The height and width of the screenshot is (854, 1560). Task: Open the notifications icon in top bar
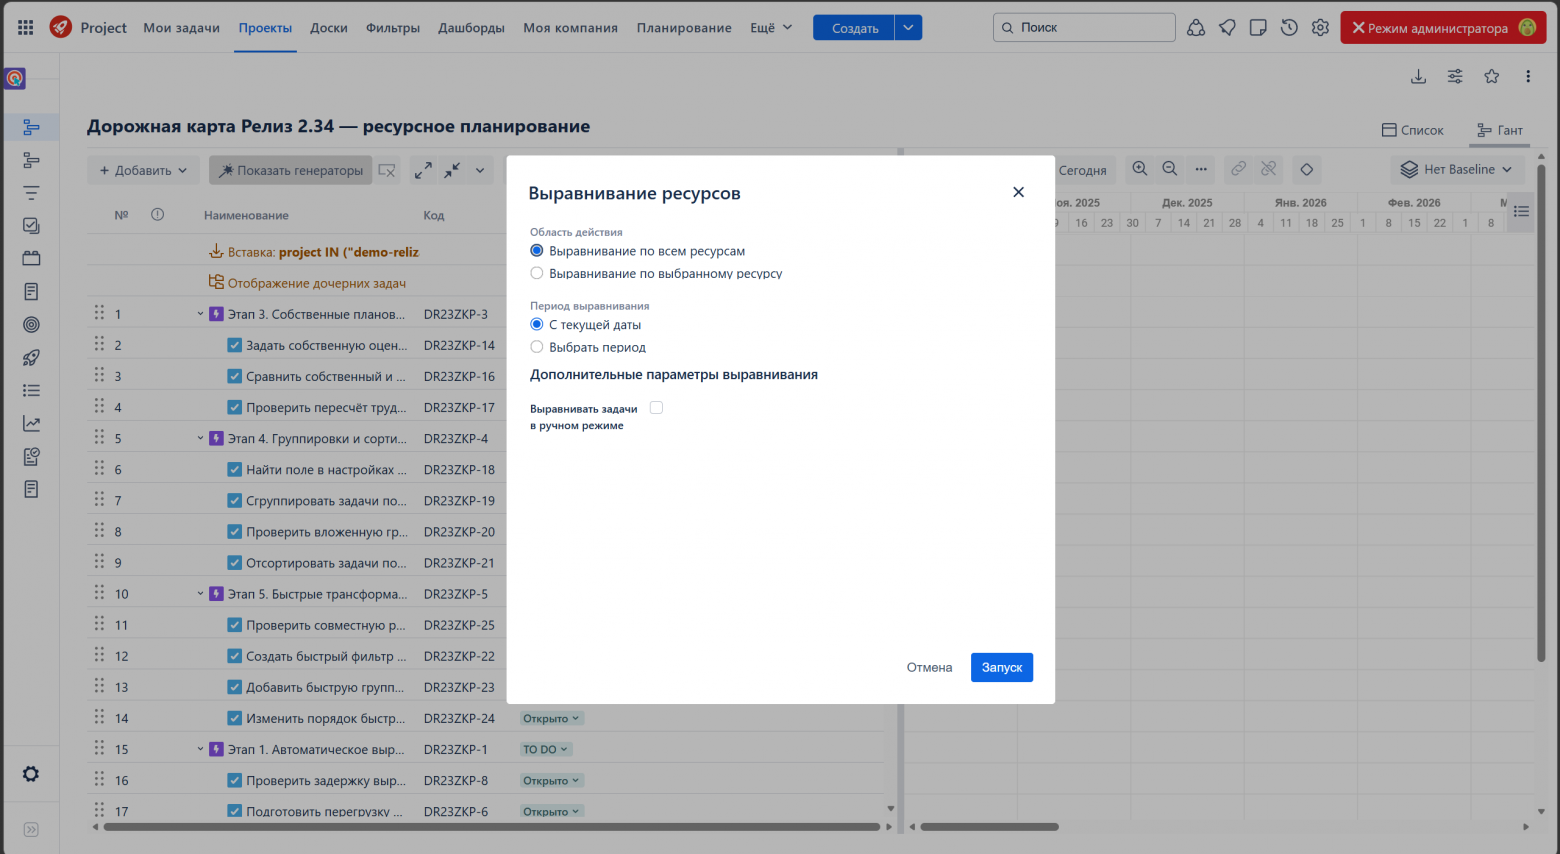tap(1227, 28)
